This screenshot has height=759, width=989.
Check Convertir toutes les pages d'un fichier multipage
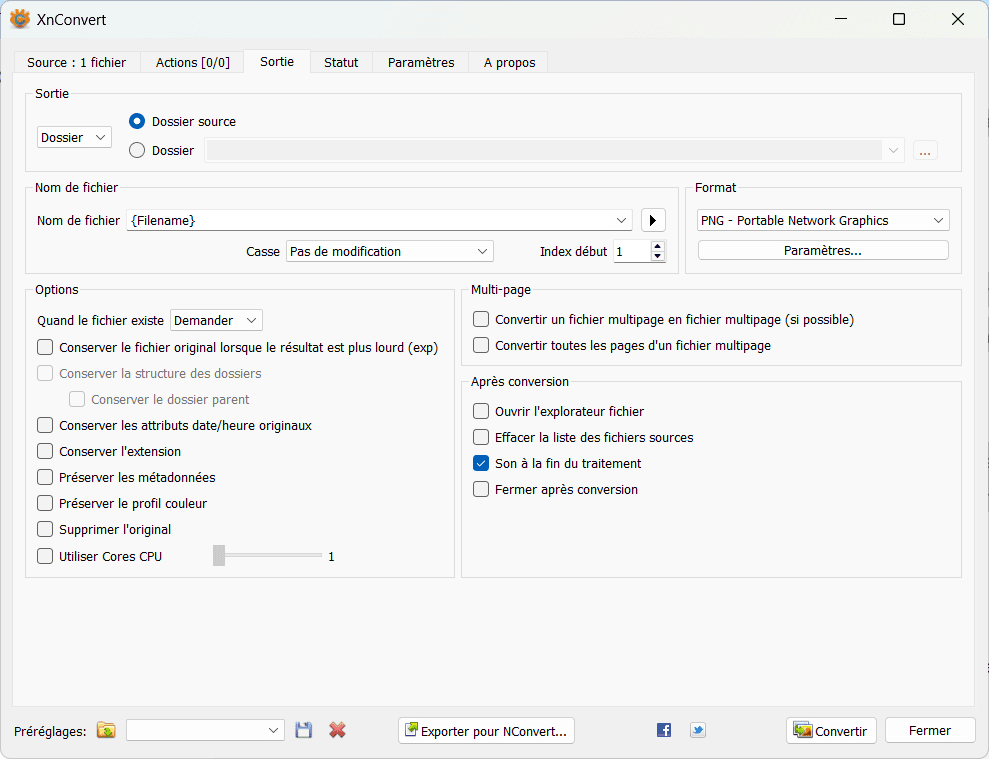coord(481,345)
